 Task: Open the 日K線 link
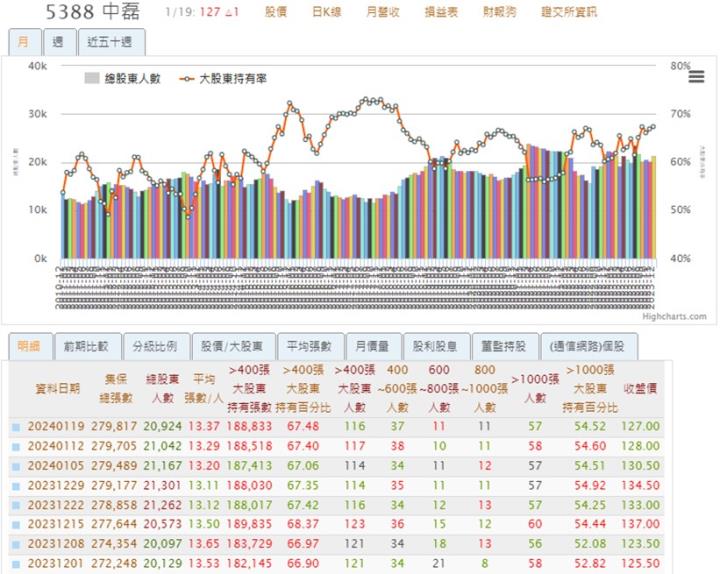(x=325, y=12)
